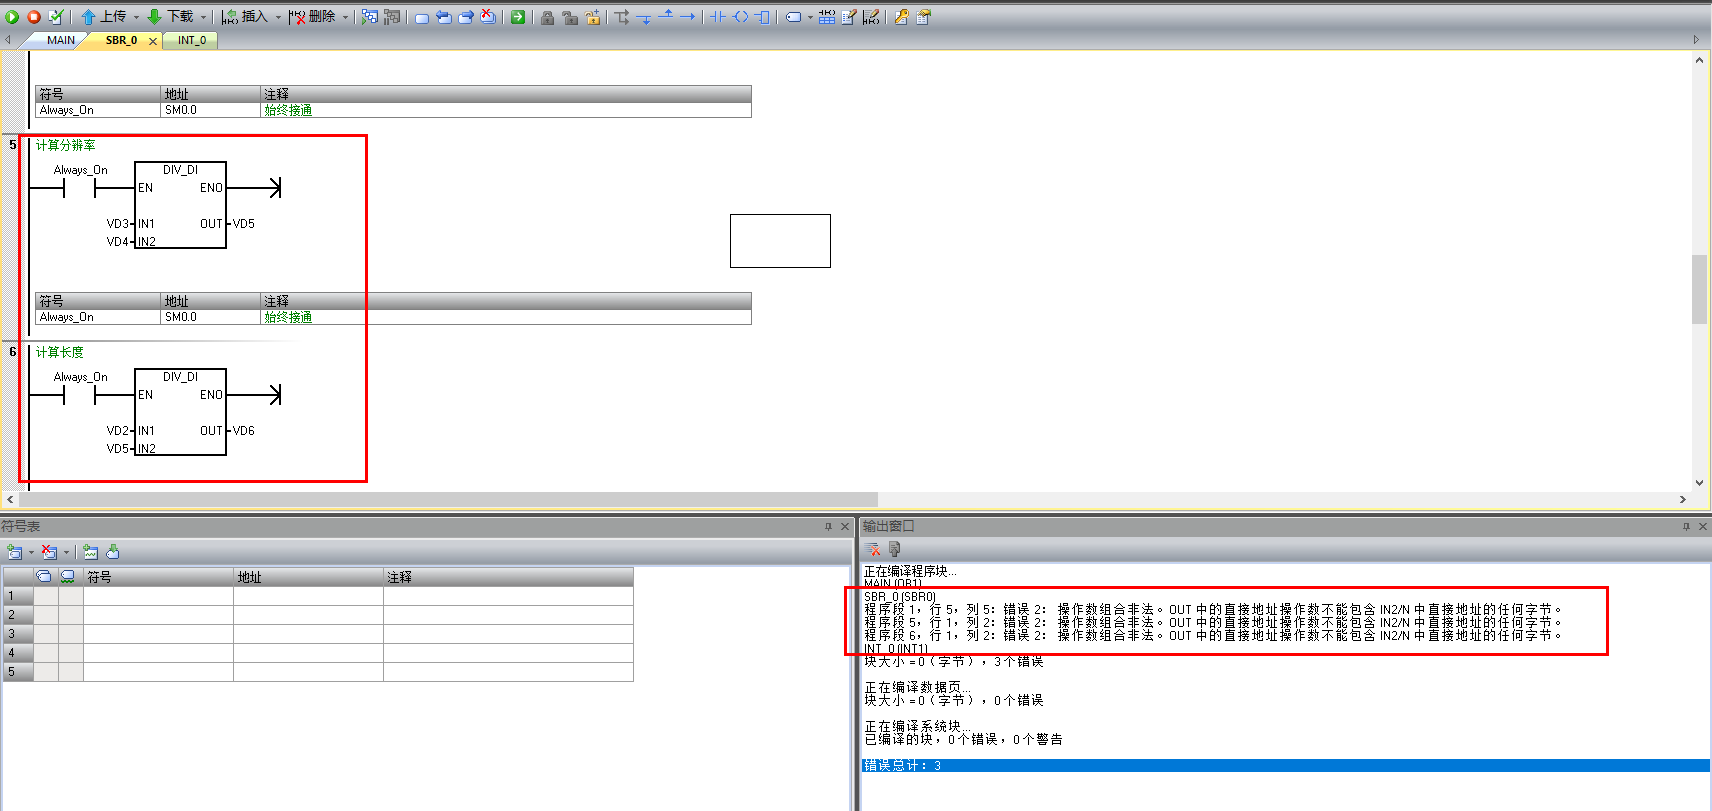This screenshot has width=1712, height=811.
Task: Open the 插入 insert dropdown arrow
Action: pos(278,17)
